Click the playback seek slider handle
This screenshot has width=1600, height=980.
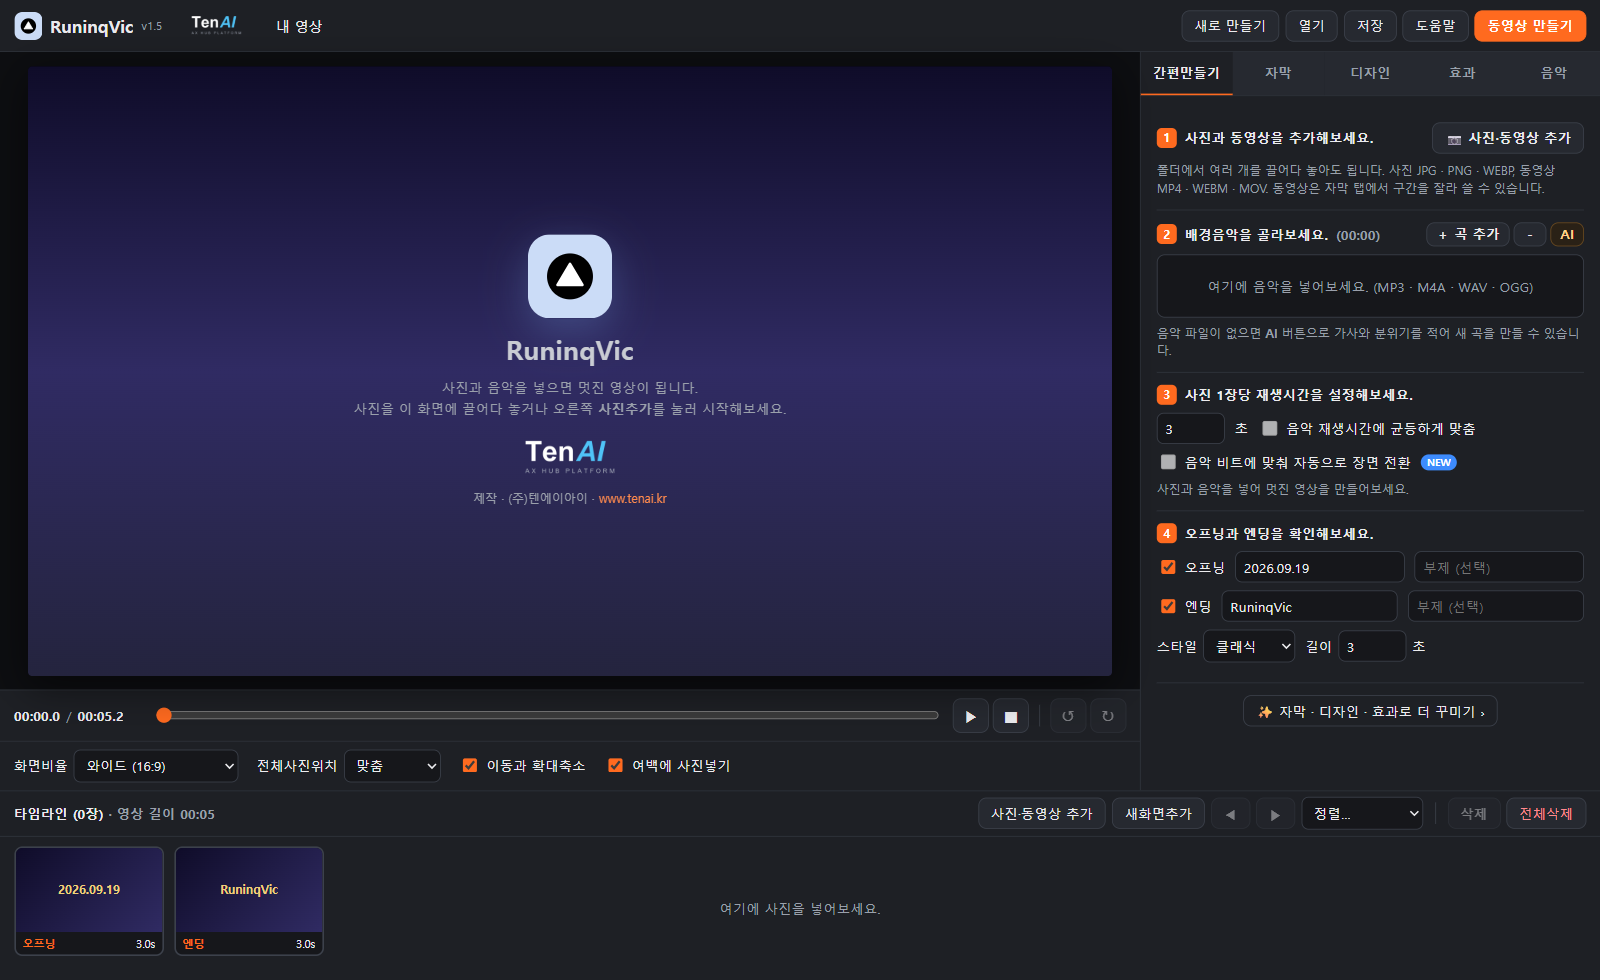[x=164, y=715]
